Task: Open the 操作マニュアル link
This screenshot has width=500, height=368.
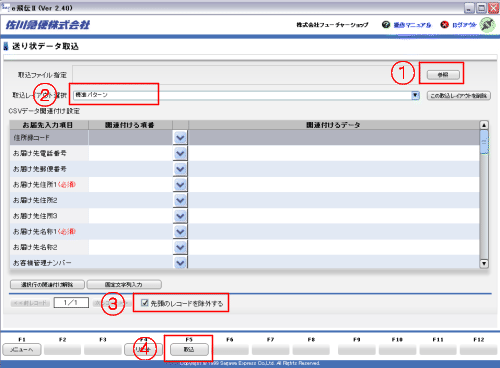Action: pyautogui.click(x=412, y=25)
